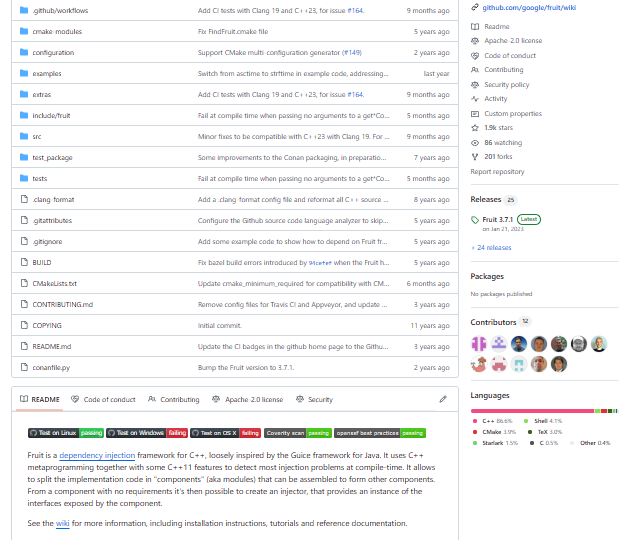Click the Coverity scan passing badge
This screenshot has width=636, height=540.
click(298, 433)
